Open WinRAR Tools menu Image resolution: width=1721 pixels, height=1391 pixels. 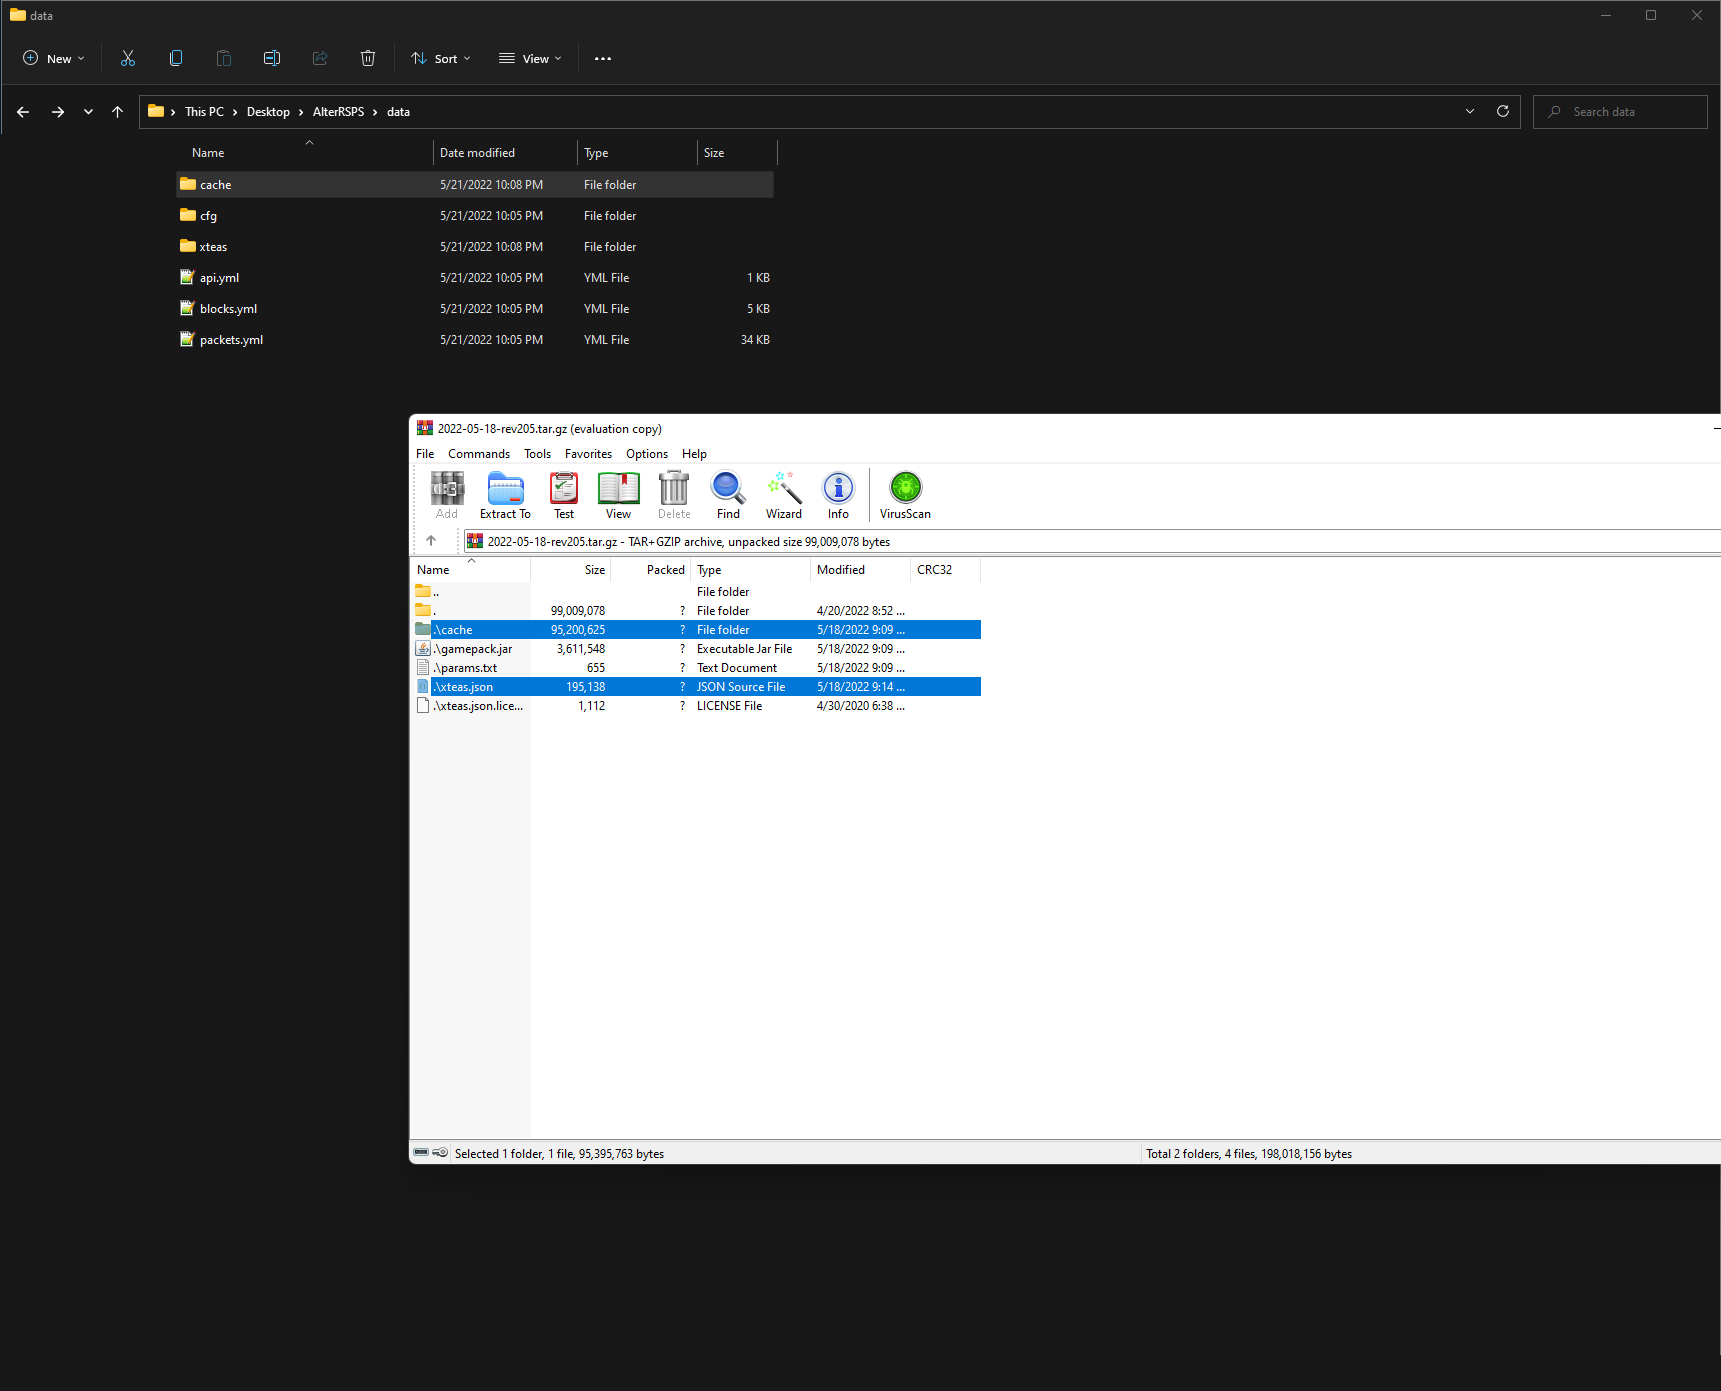pyautogui.click(x=537, y=454)
